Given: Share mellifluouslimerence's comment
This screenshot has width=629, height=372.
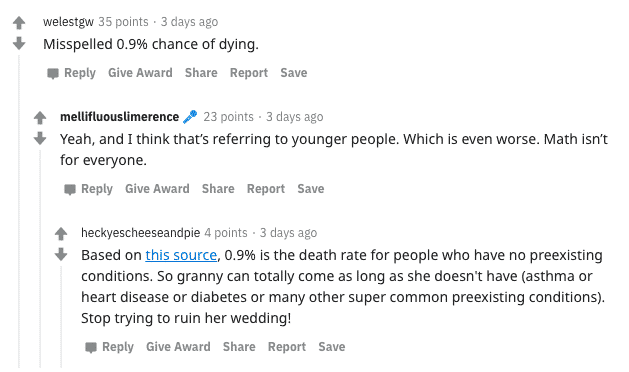Looking at the screenshot, I should coord(218,189).
